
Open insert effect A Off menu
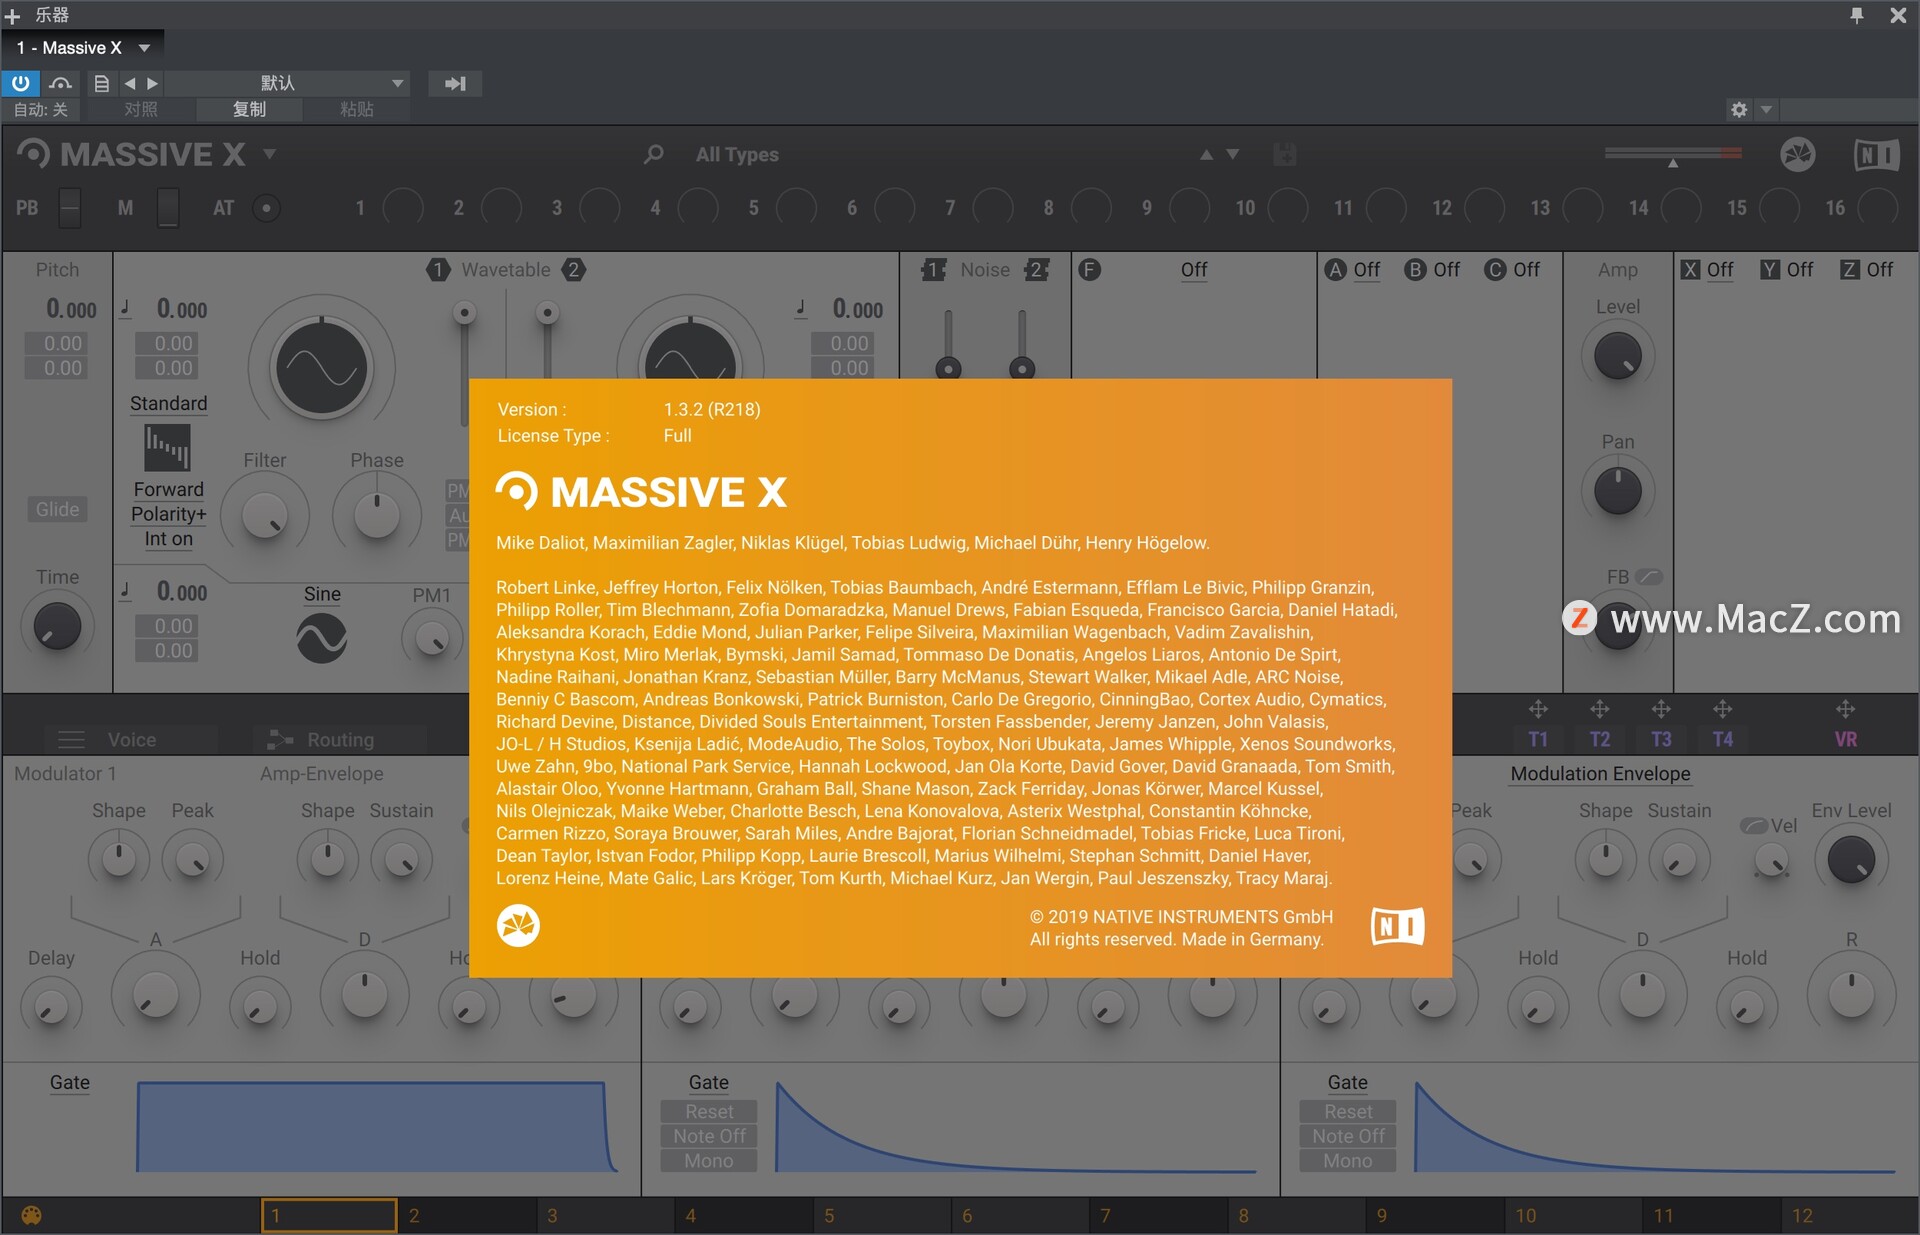(x=1366, y=270)
